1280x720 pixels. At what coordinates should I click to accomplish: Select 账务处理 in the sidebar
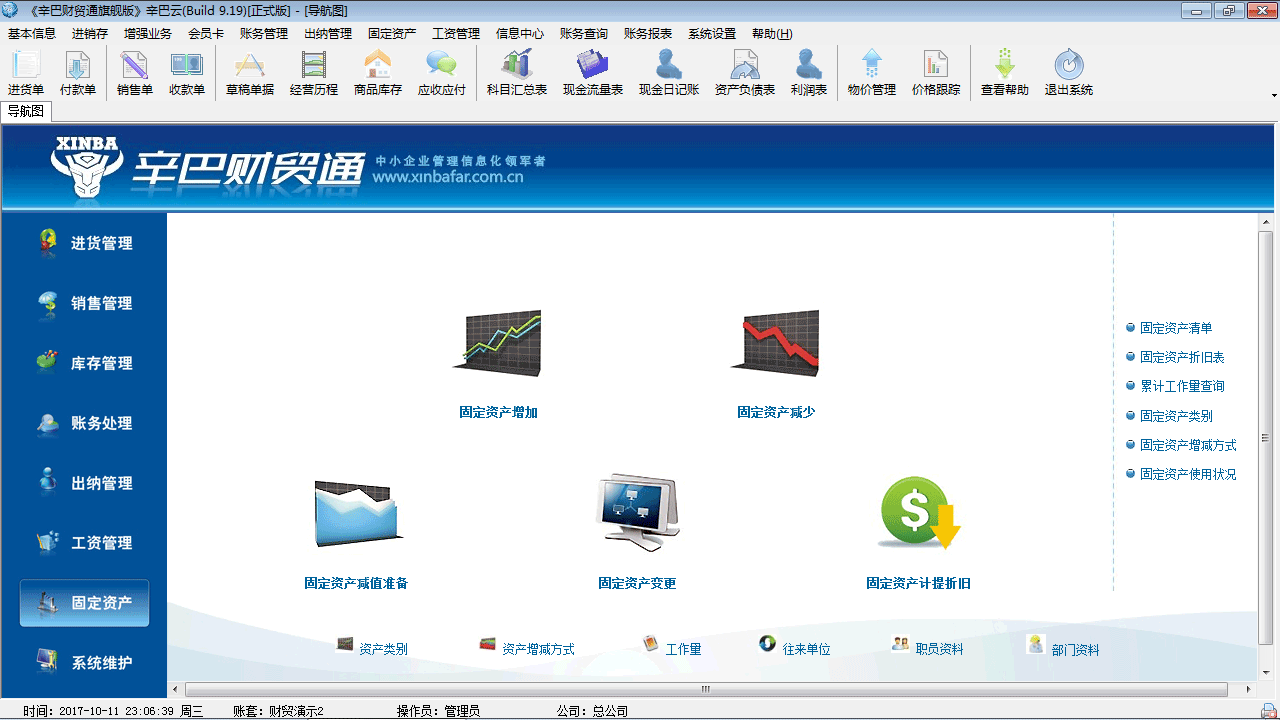(84, 423)
